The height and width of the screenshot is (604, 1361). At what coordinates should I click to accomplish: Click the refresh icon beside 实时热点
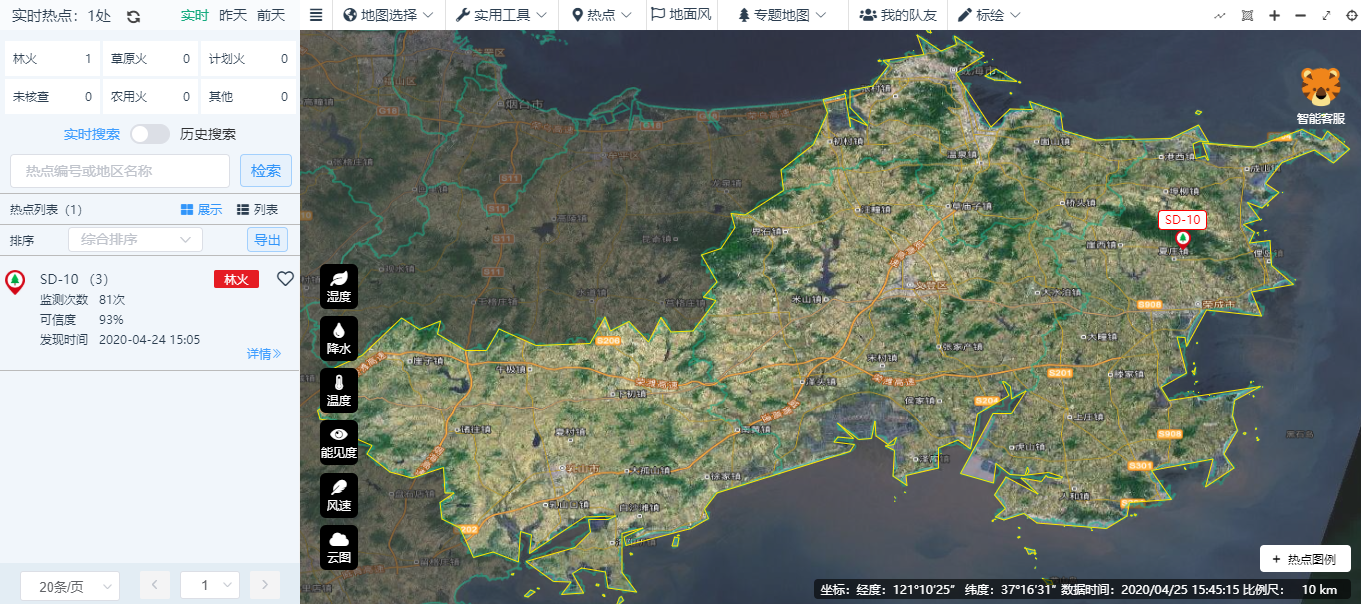[133, 16]
